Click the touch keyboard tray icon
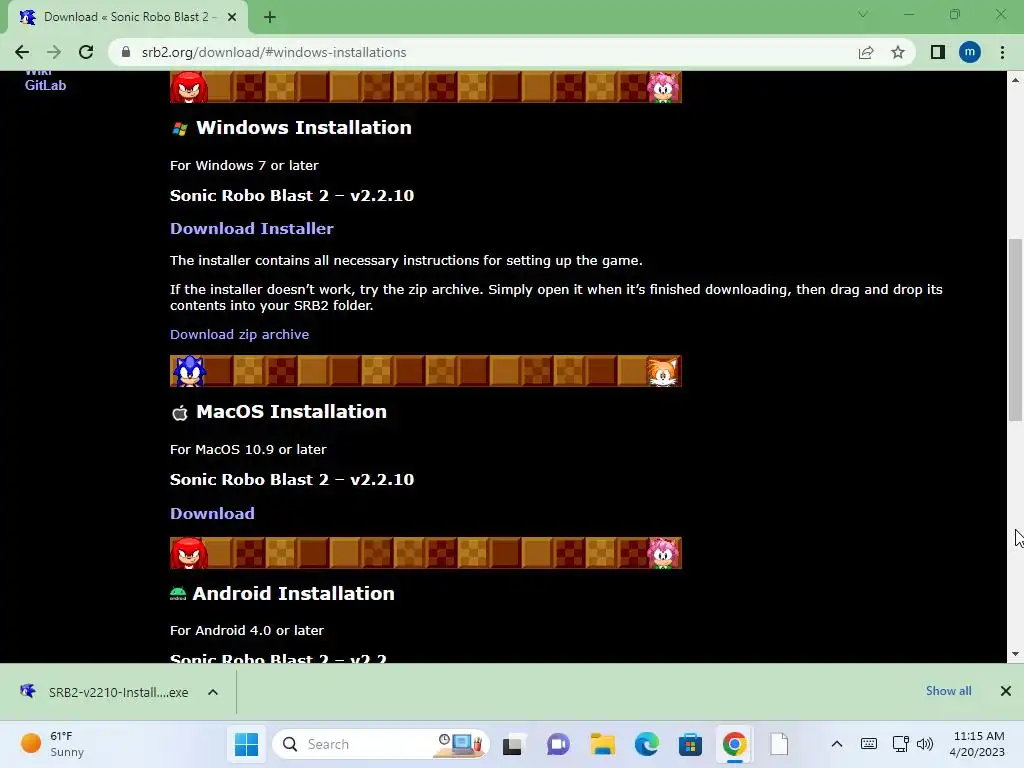The width and height of the screenshot is (1024, 768). (869, 744)
